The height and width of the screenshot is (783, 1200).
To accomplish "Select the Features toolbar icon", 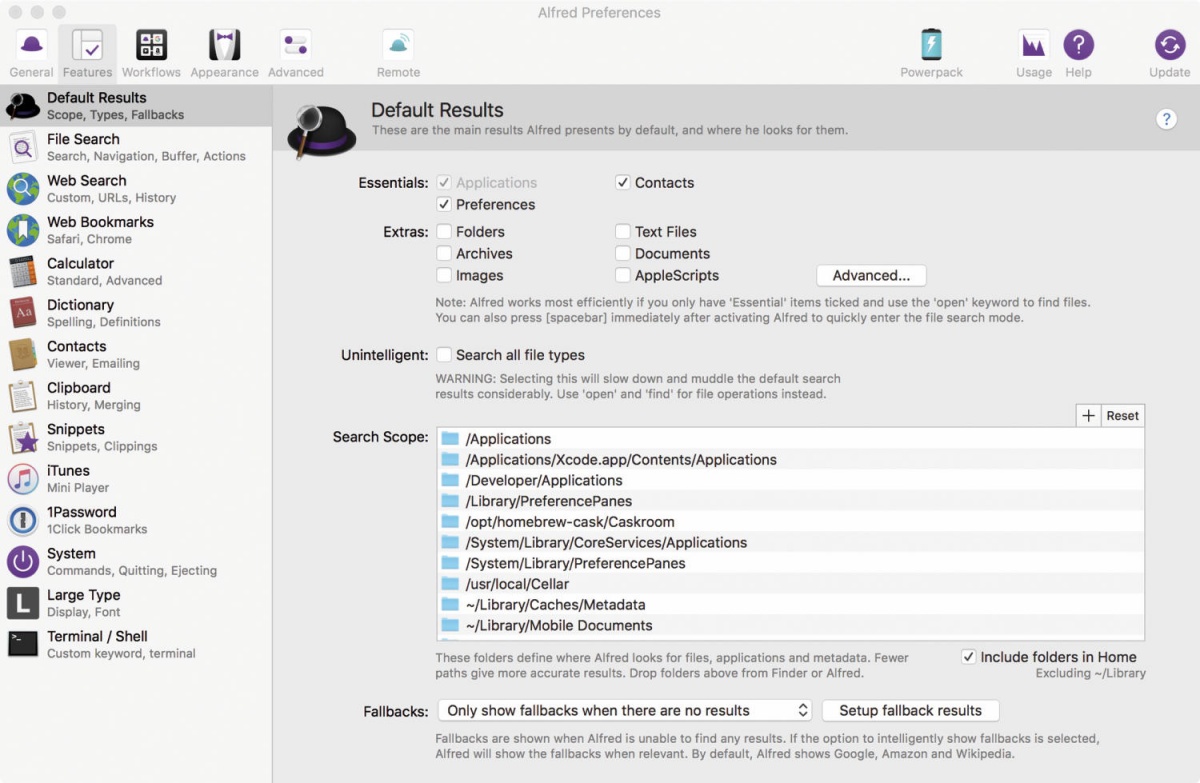I will click(87, 53).
